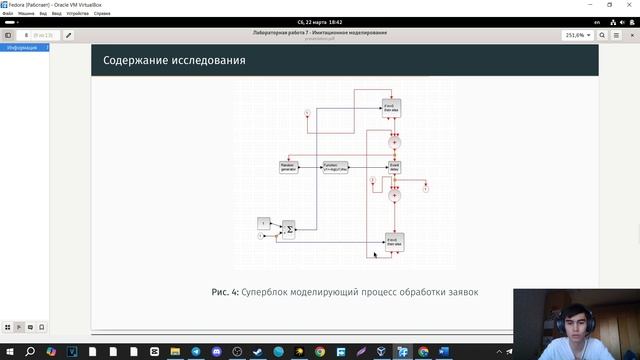Image resolution: width=640 pixels, height=360 pixels.
Task: Open Windows taskbar search
Action: pos(30,351)
